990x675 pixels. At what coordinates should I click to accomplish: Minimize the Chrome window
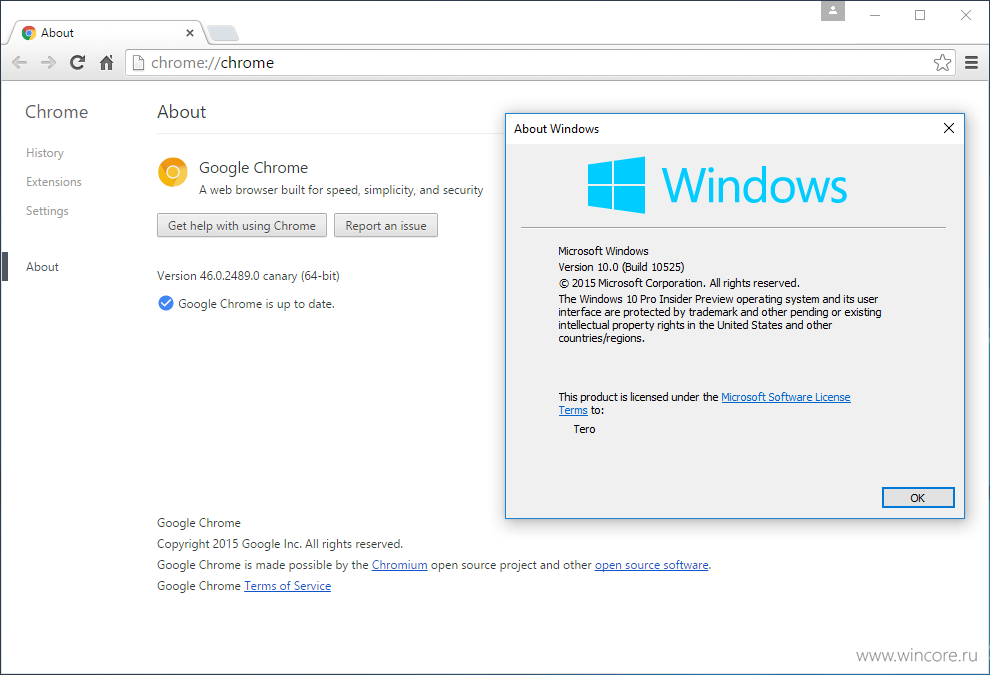coord(874,15)
